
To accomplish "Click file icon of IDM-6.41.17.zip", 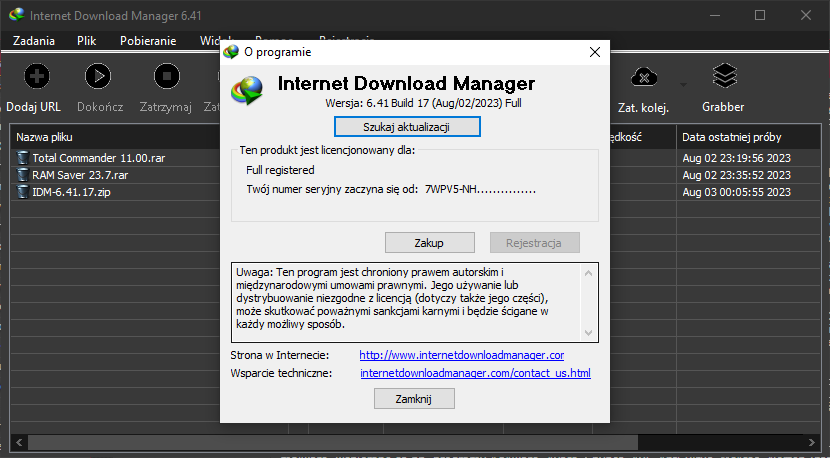I will [23, 192].
